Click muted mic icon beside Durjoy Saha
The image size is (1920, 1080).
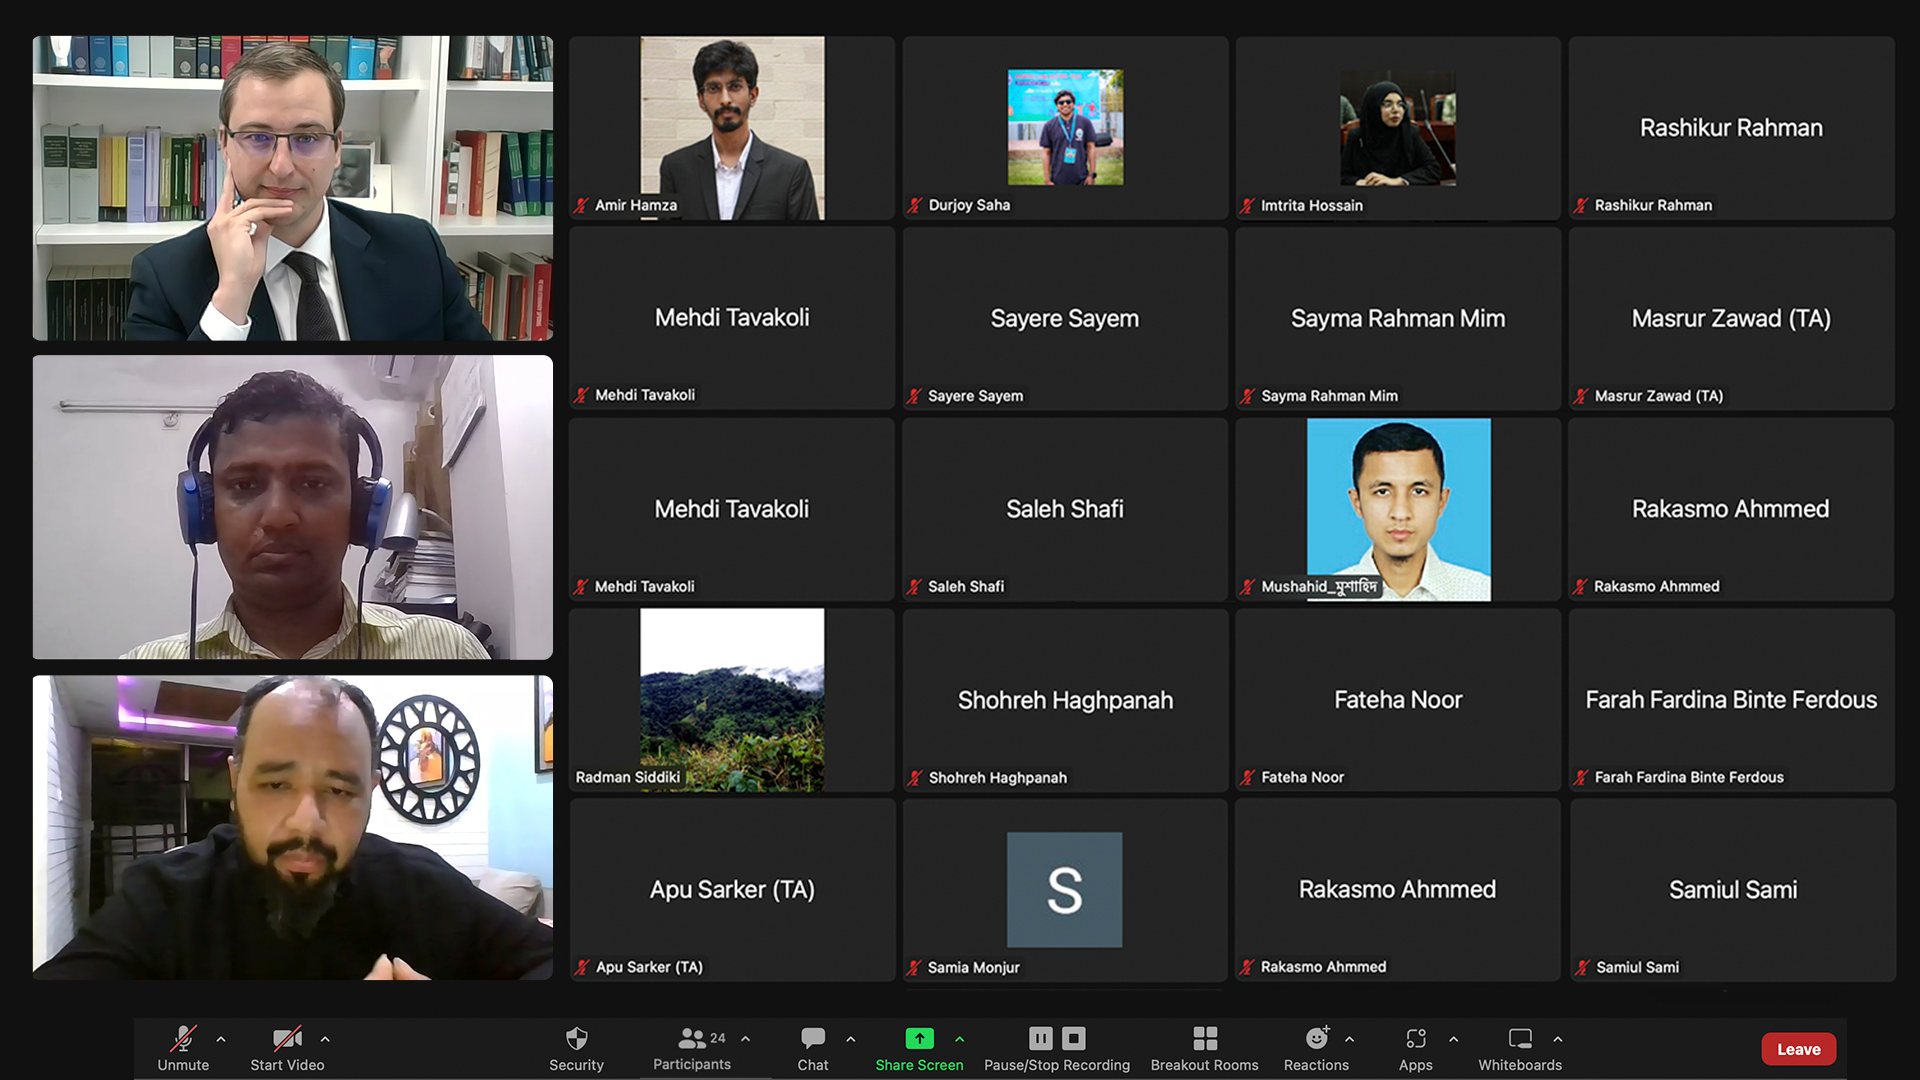914,205
